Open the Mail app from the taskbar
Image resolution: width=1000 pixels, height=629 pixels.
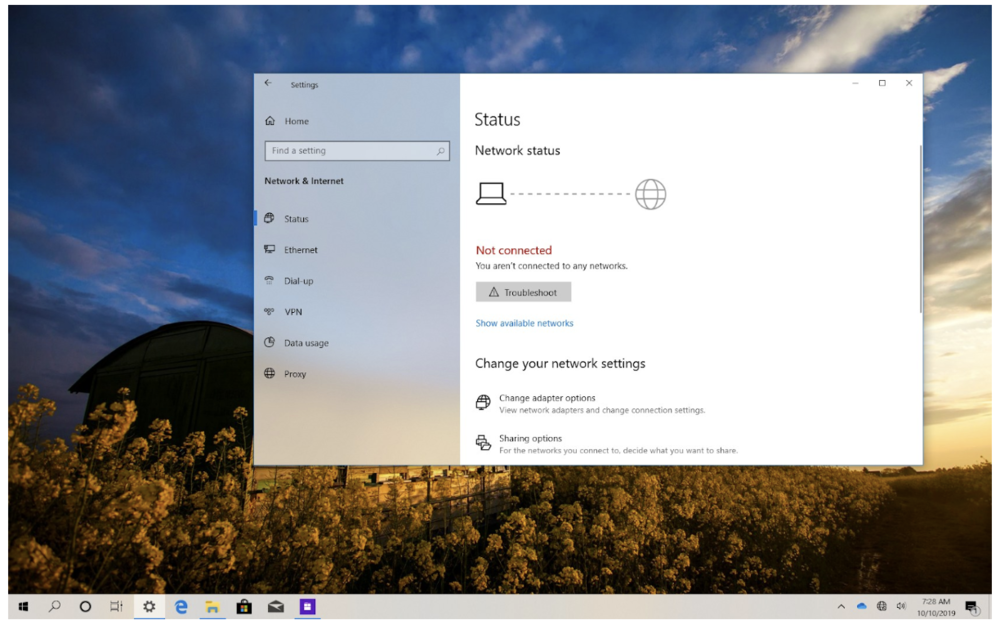tap(276, 607)
